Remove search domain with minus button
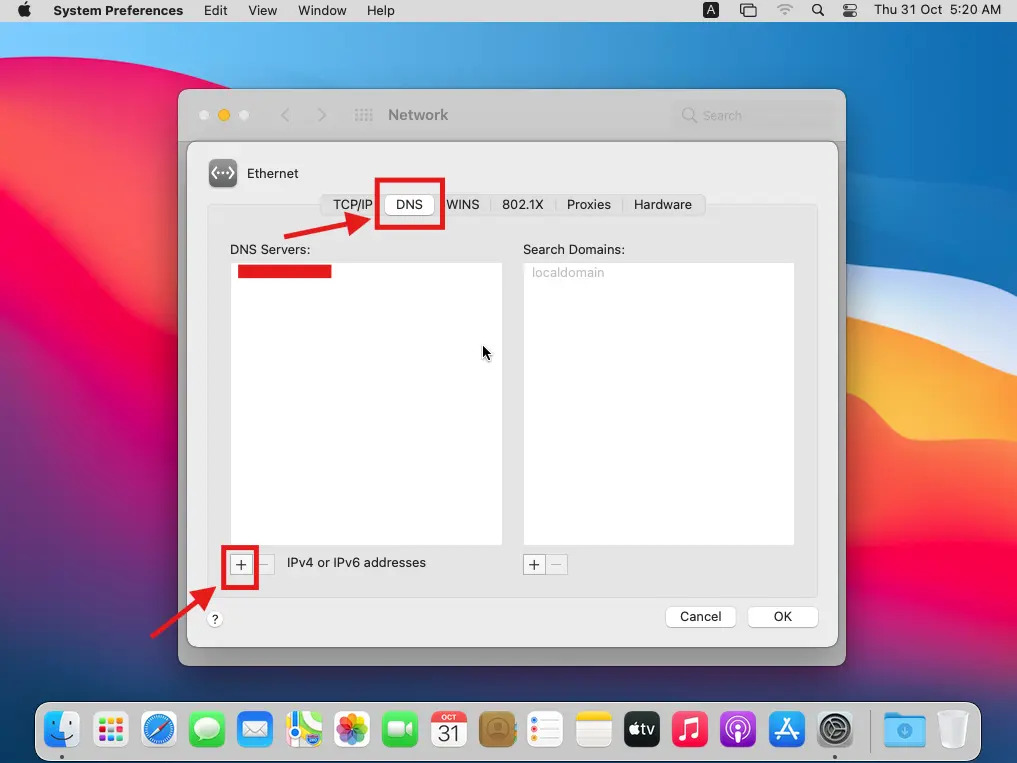 [x=556, y=564]
